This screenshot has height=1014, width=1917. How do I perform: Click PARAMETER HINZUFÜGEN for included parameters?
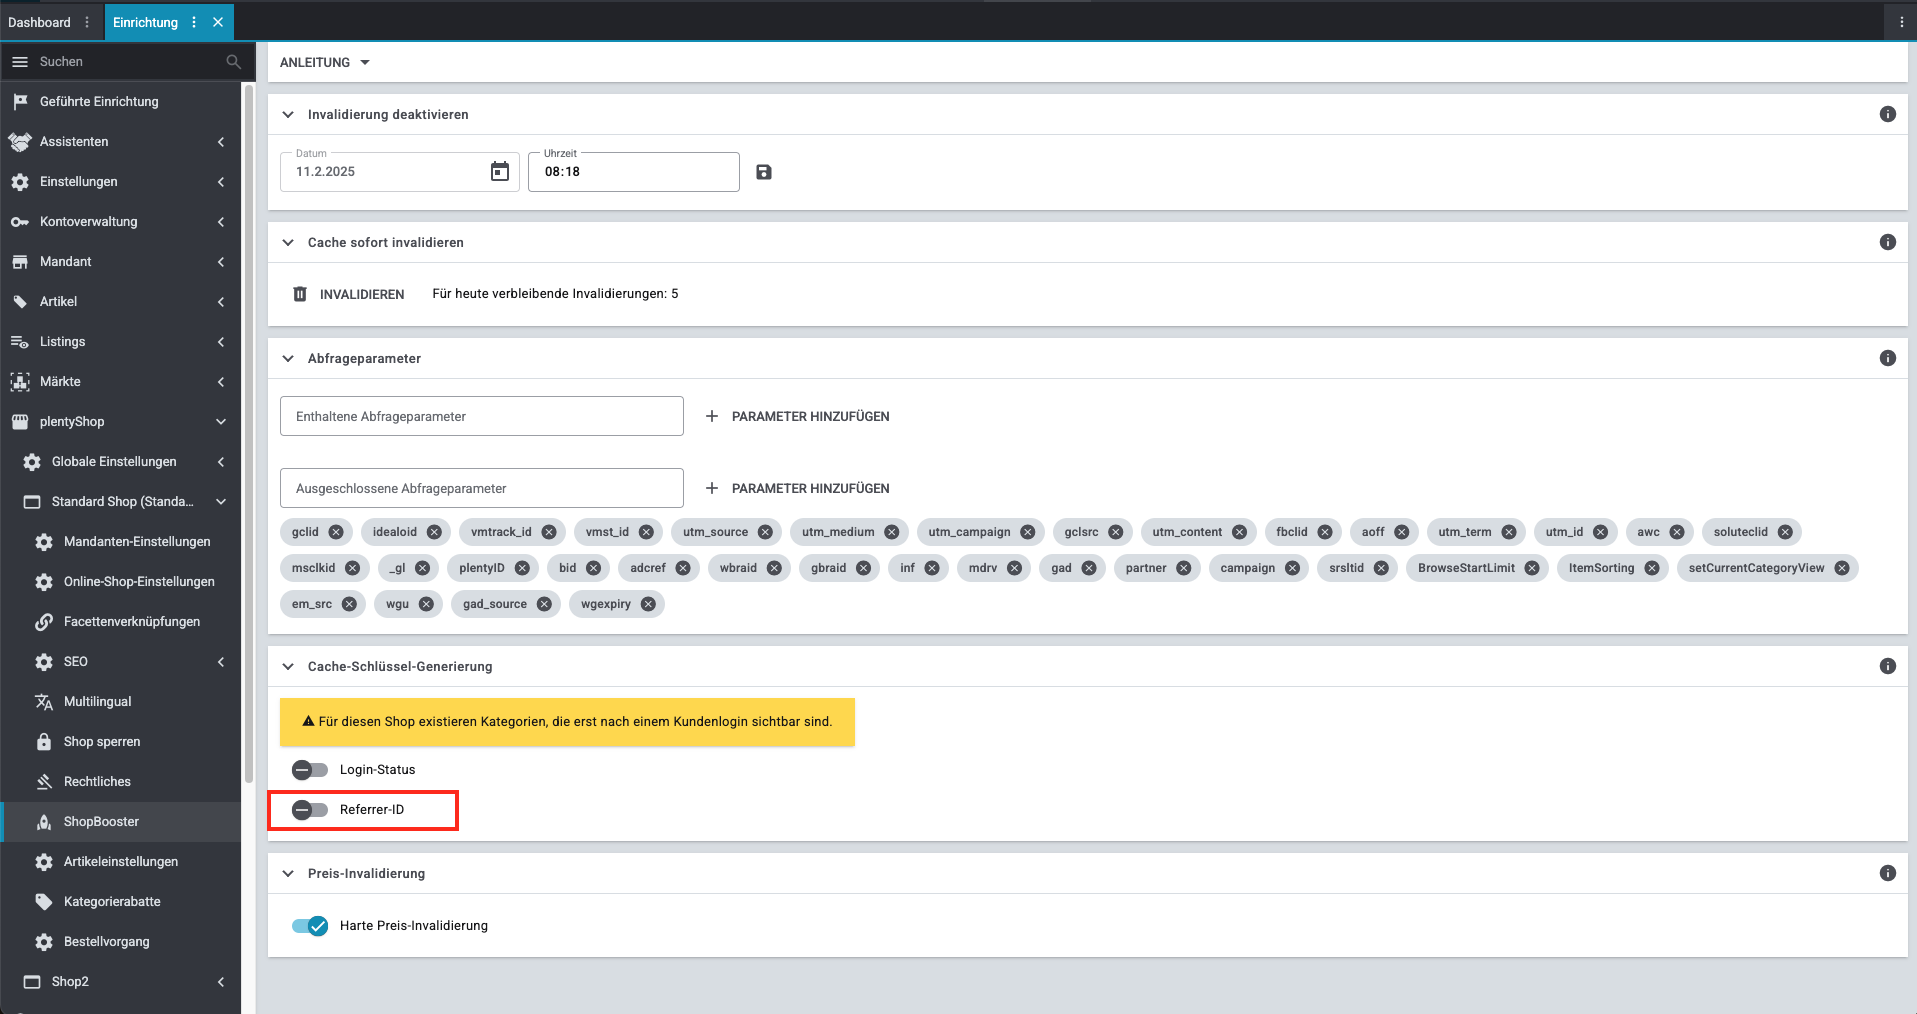[798, 416]
